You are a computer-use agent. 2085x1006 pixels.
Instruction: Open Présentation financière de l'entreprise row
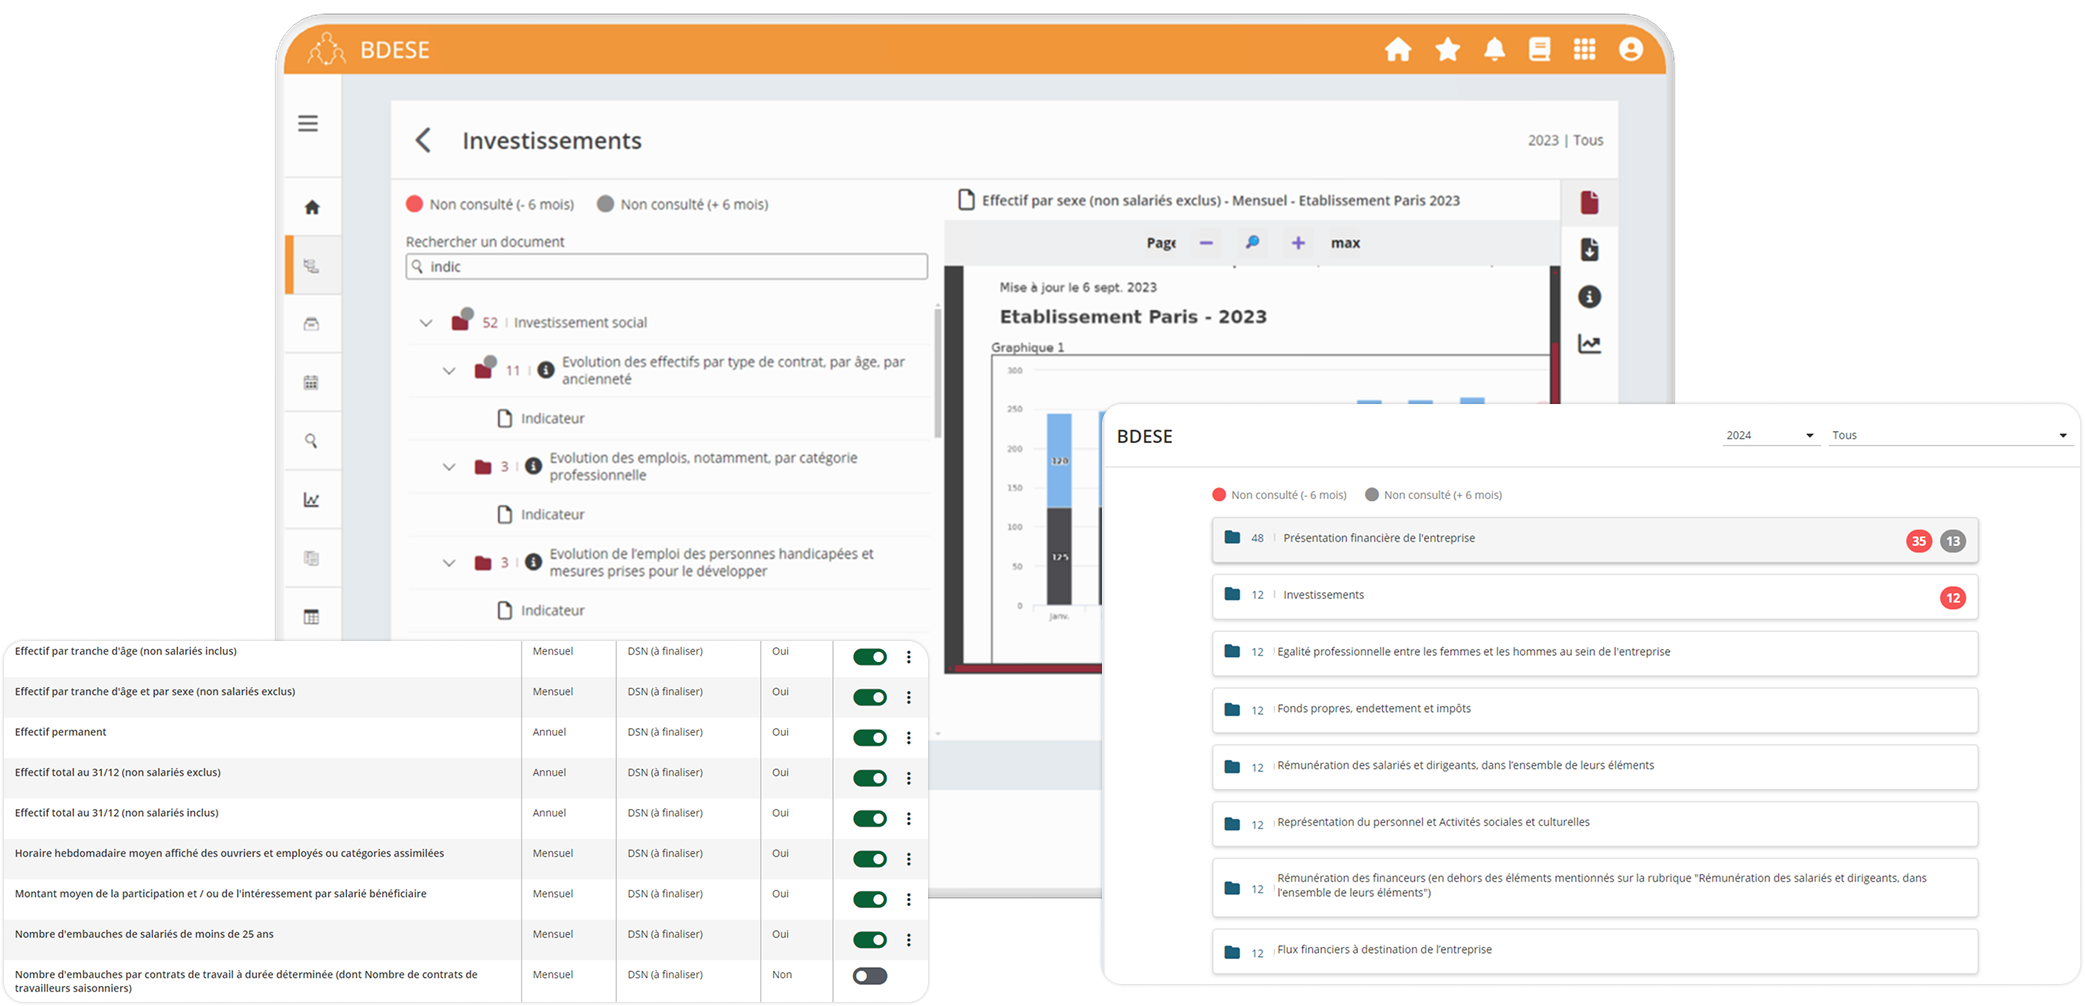[1594, 539]
